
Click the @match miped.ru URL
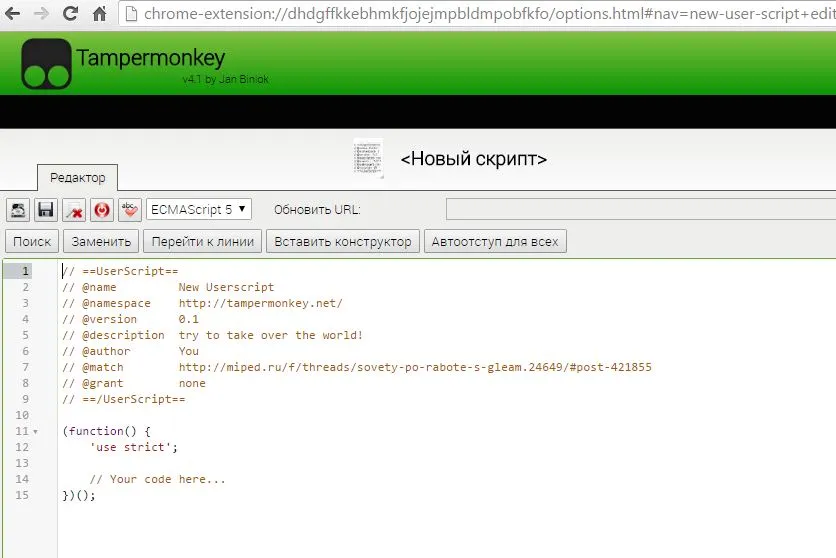click(415, 367)
